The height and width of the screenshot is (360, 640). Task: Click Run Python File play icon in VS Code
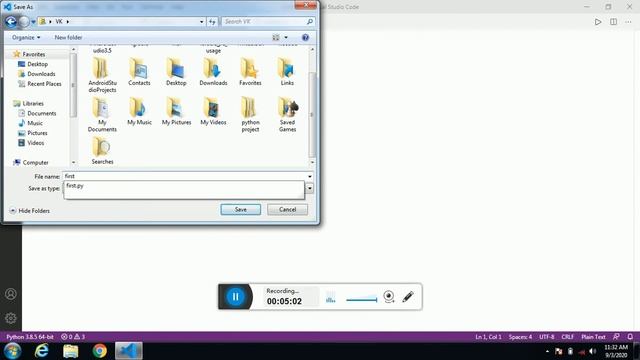[598, 22]
